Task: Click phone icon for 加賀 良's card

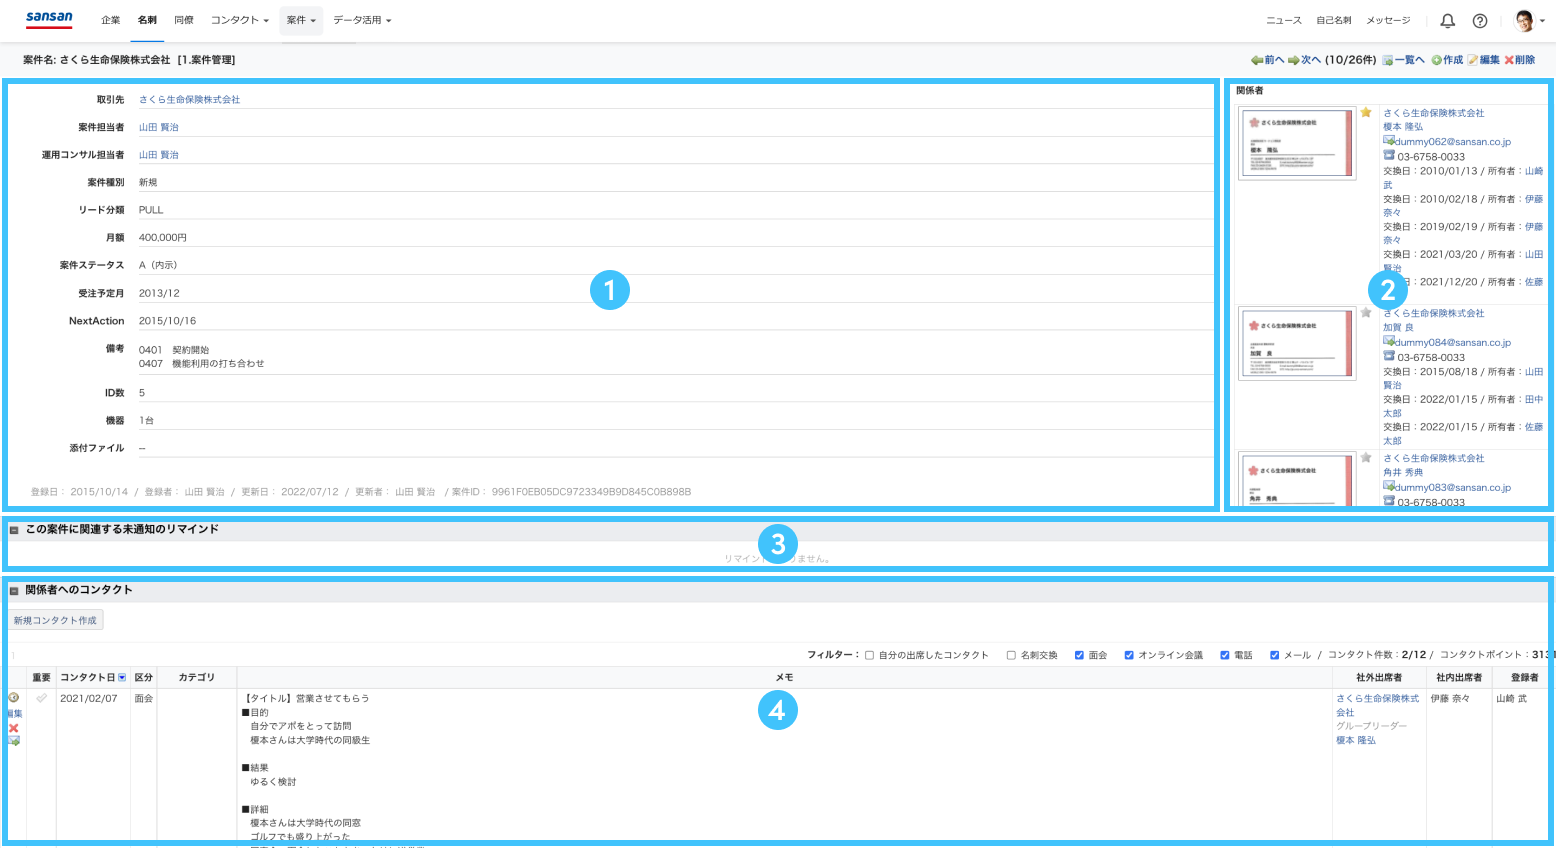Action: point(1389,356)
